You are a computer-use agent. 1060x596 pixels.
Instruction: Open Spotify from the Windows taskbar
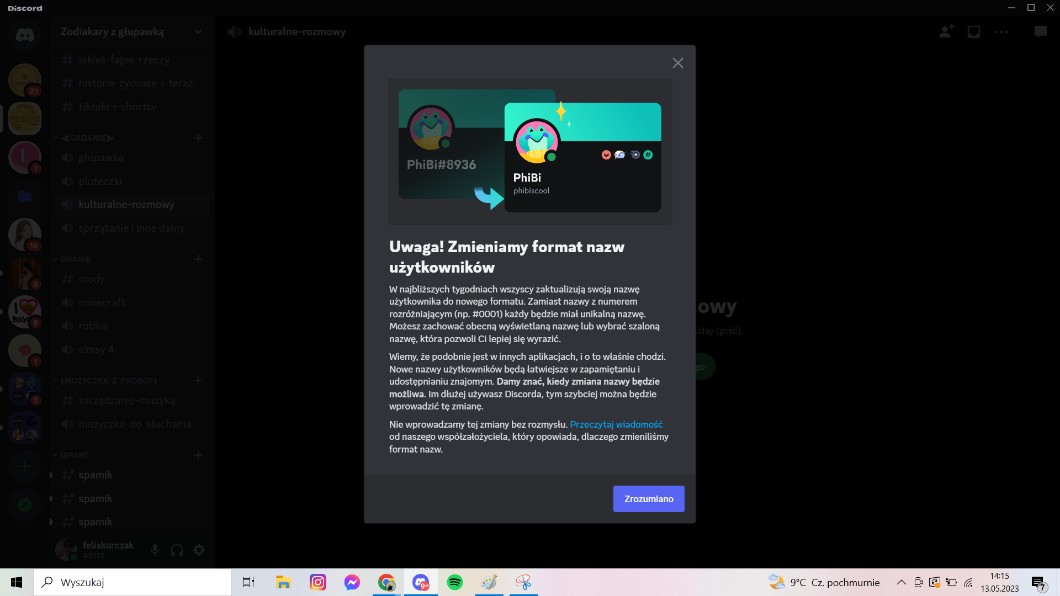tap(455, 582)
